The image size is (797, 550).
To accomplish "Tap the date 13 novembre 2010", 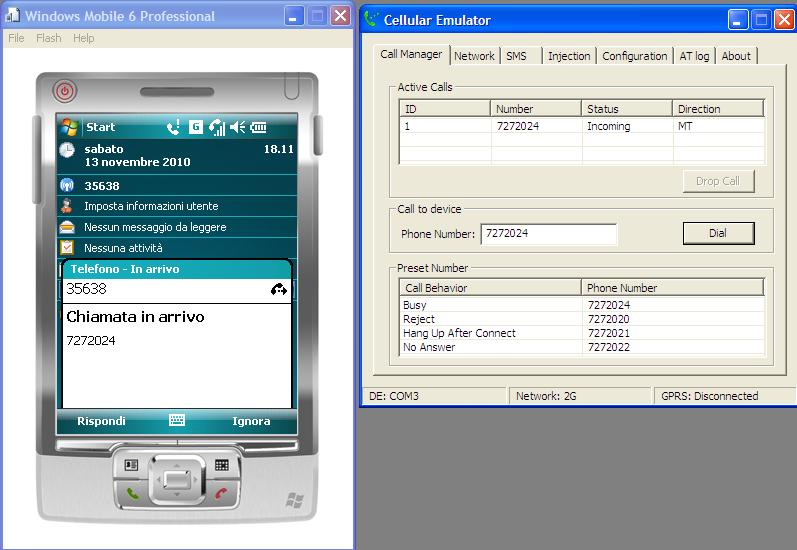I will (137, 162).
